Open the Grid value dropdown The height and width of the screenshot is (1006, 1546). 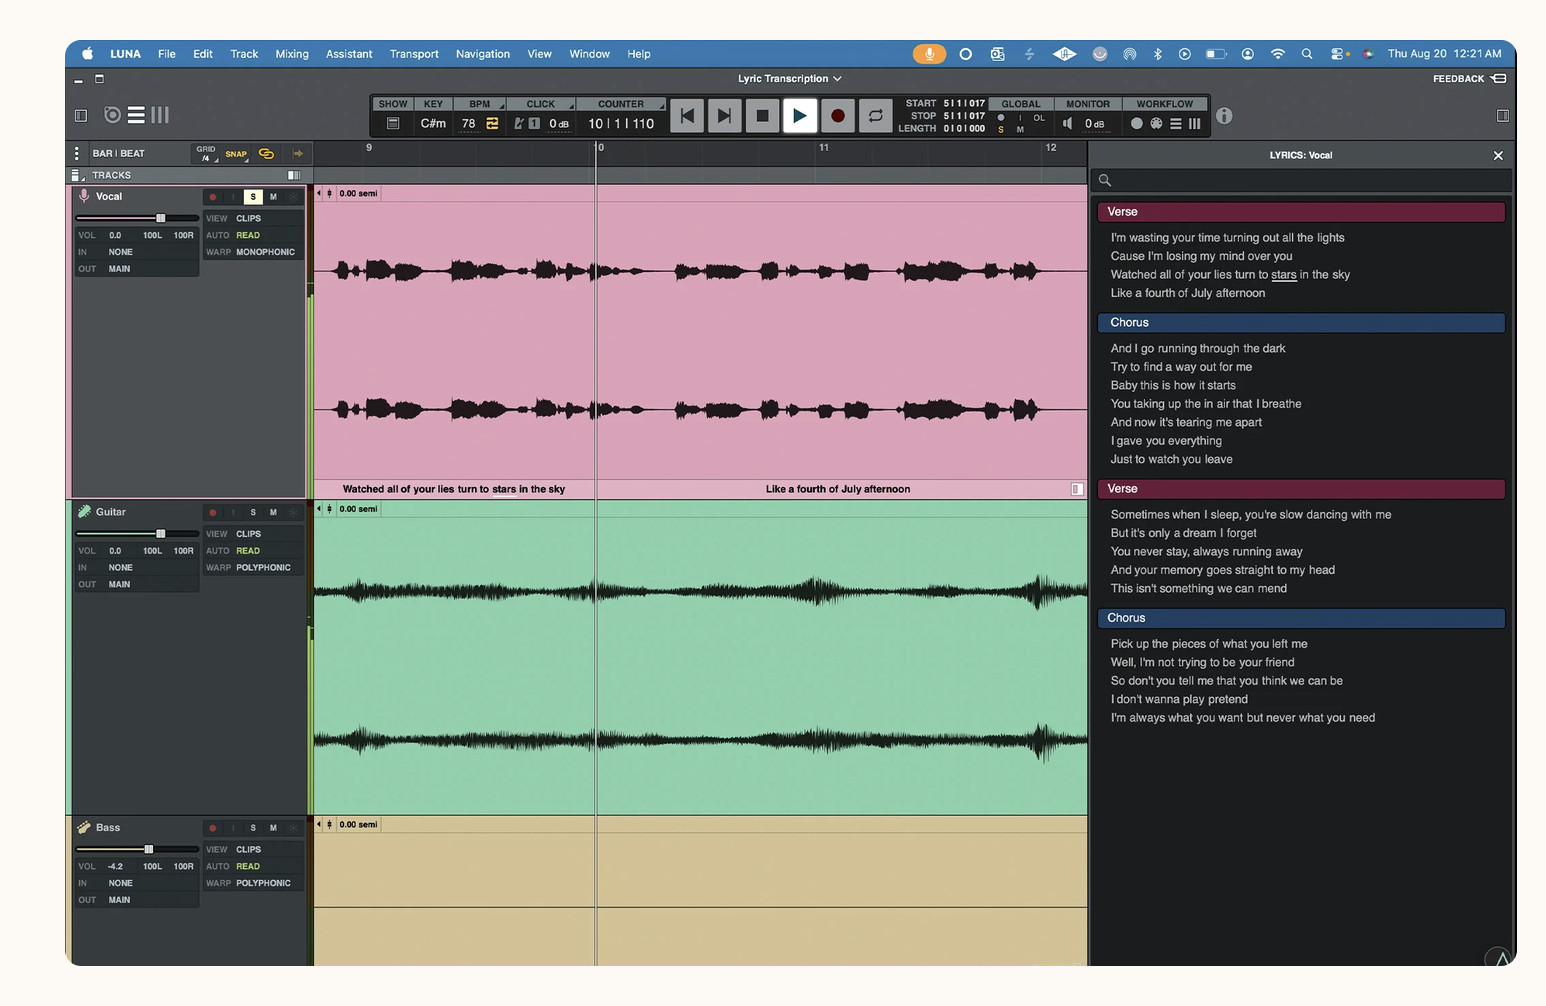click(206, 153)
